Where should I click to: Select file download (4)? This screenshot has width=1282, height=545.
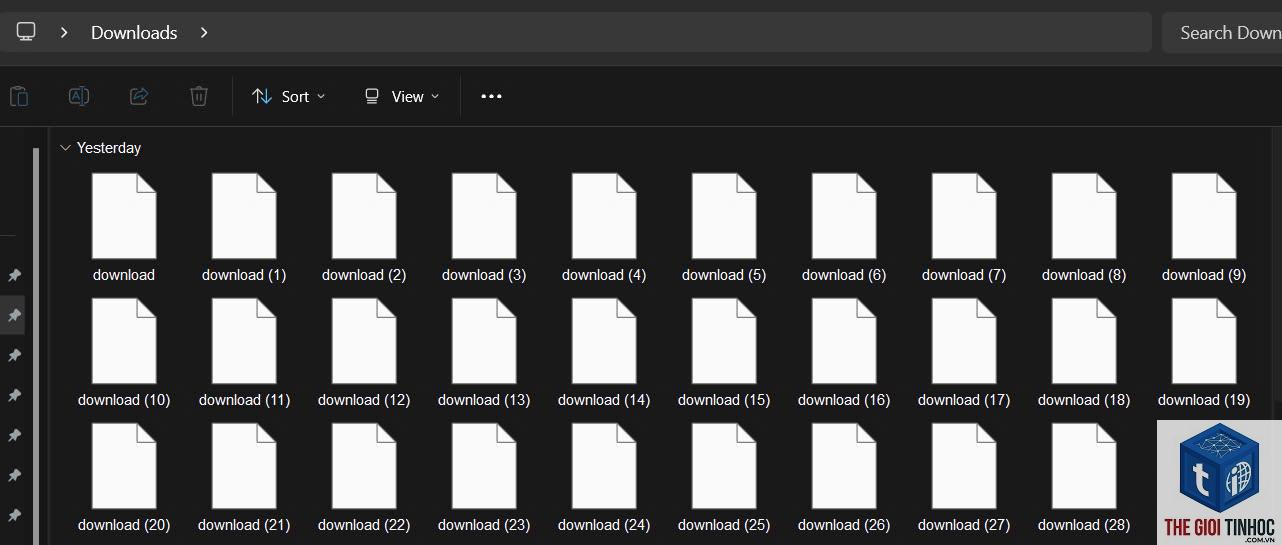[604, 228]
